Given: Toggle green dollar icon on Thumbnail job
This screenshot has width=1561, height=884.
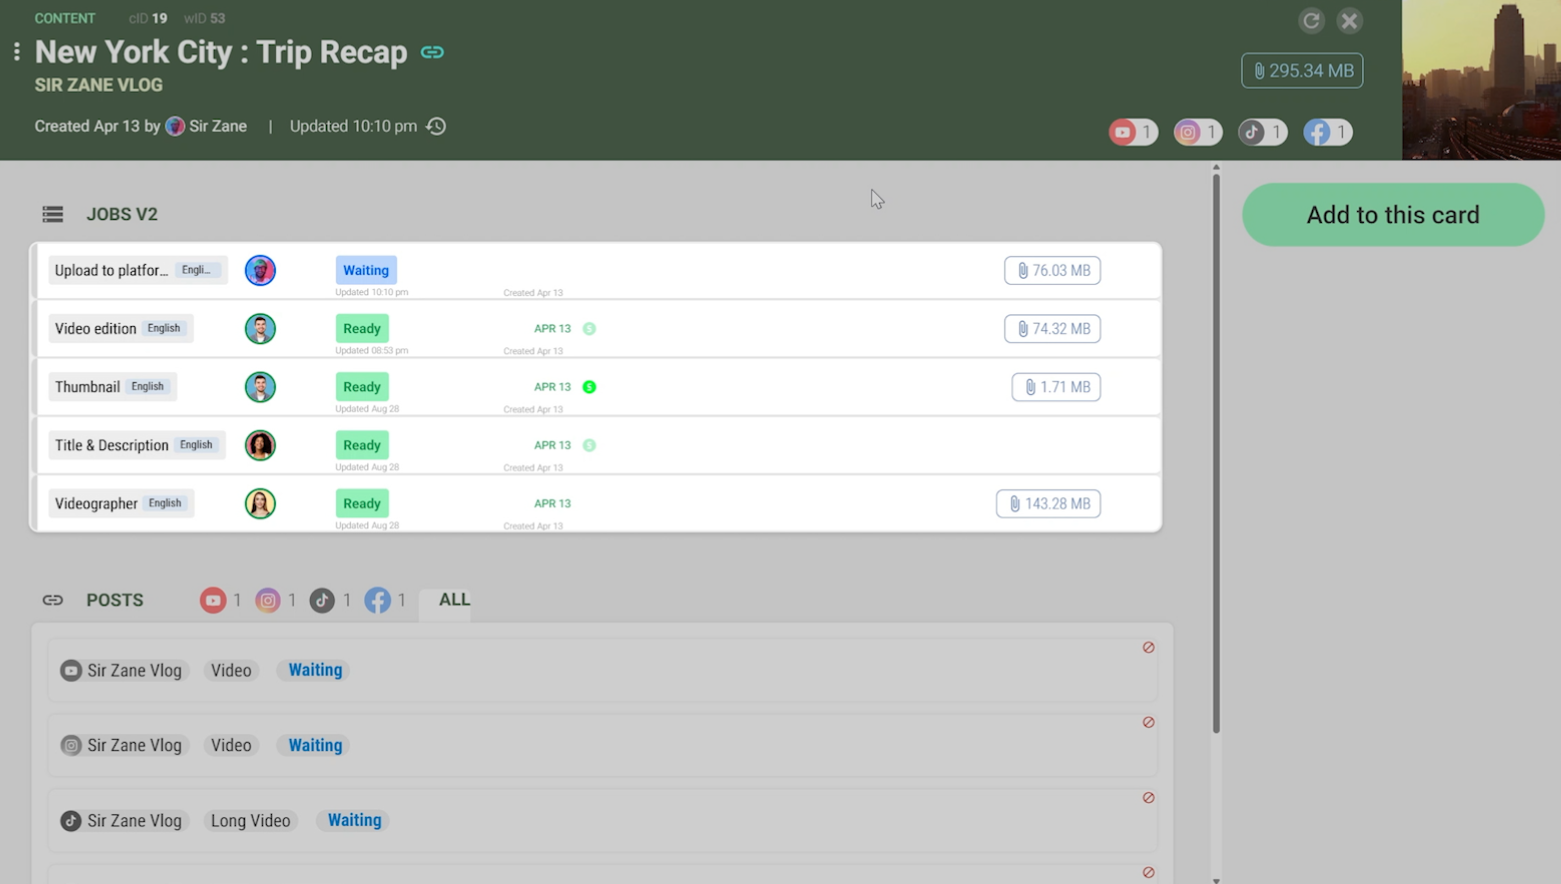Looking at the screenshot, I should (589, 387).
